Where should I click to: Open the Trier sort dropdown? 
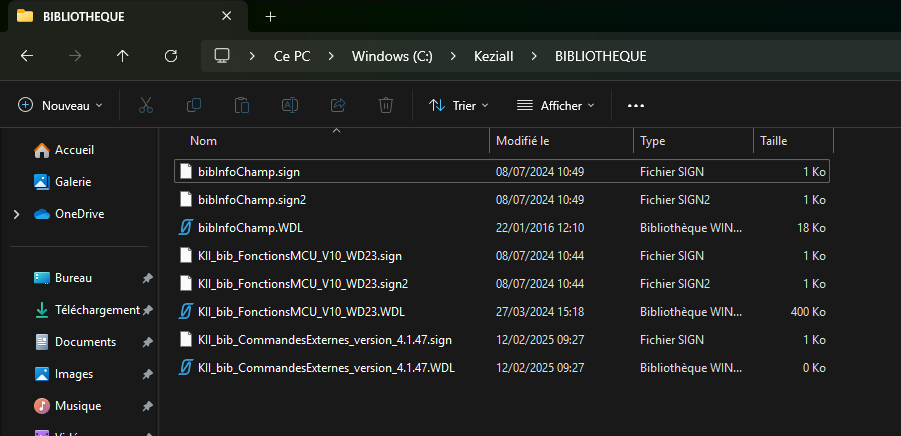(x=459, y=105)
